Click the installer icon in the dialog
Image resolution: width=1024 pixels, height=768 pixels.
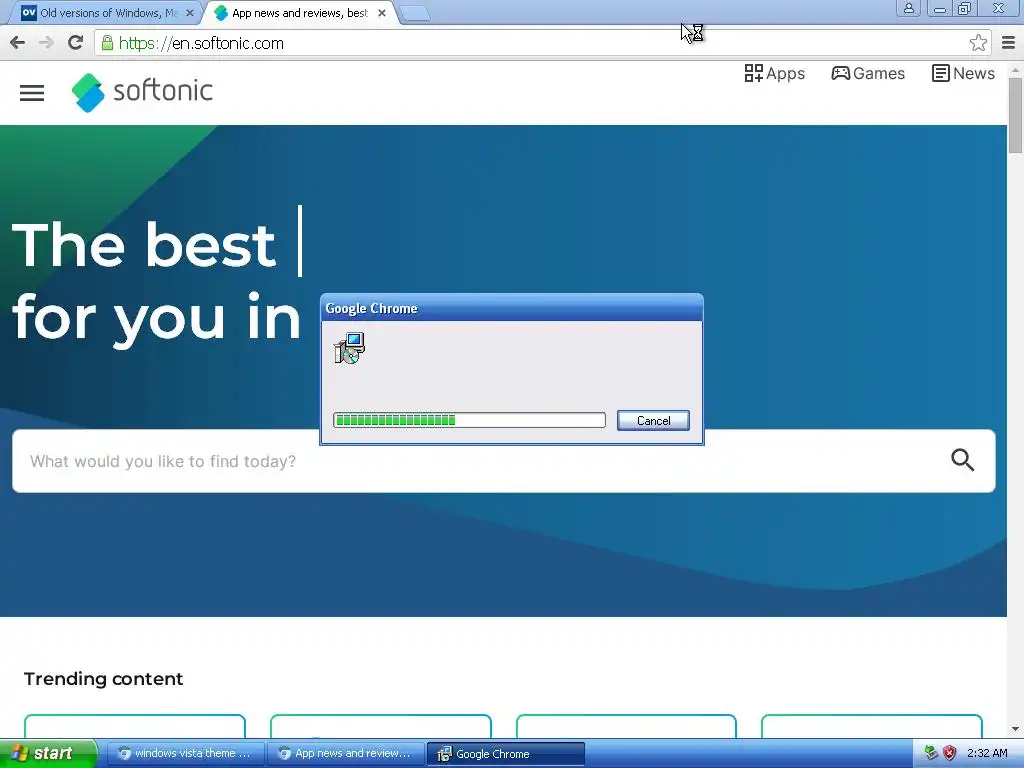349,348
